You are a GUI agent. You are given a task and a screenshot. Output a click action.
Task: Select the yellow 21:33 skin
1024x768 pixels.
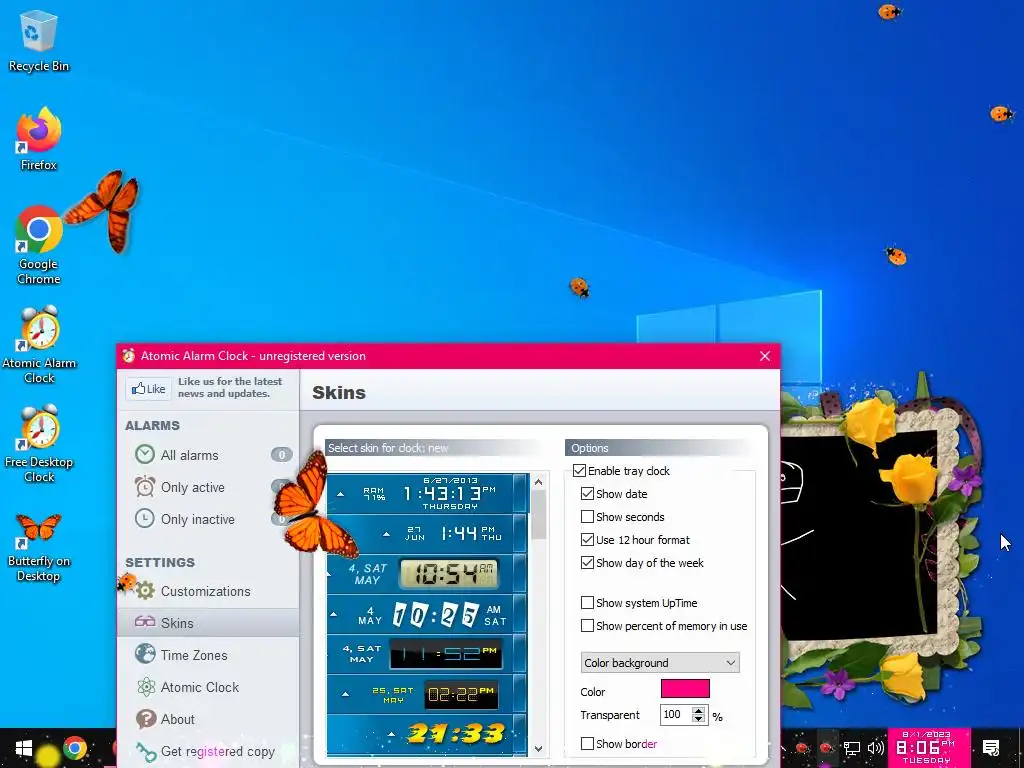[x=427, y=735]
